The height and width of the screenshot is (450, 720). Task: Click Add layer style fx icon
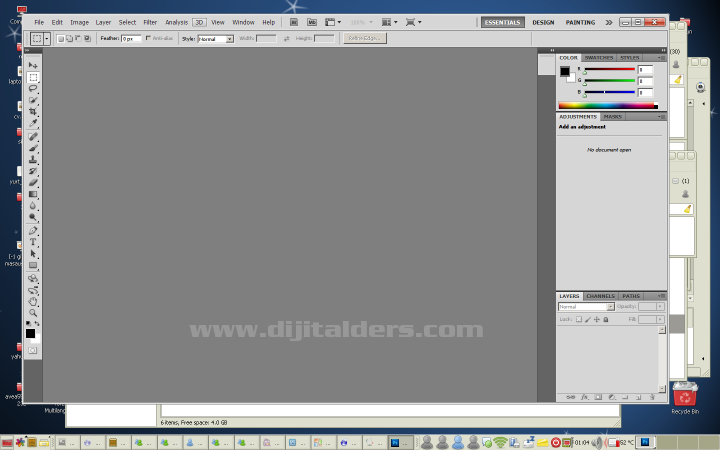pyautogui.click(x=585, y=397)
